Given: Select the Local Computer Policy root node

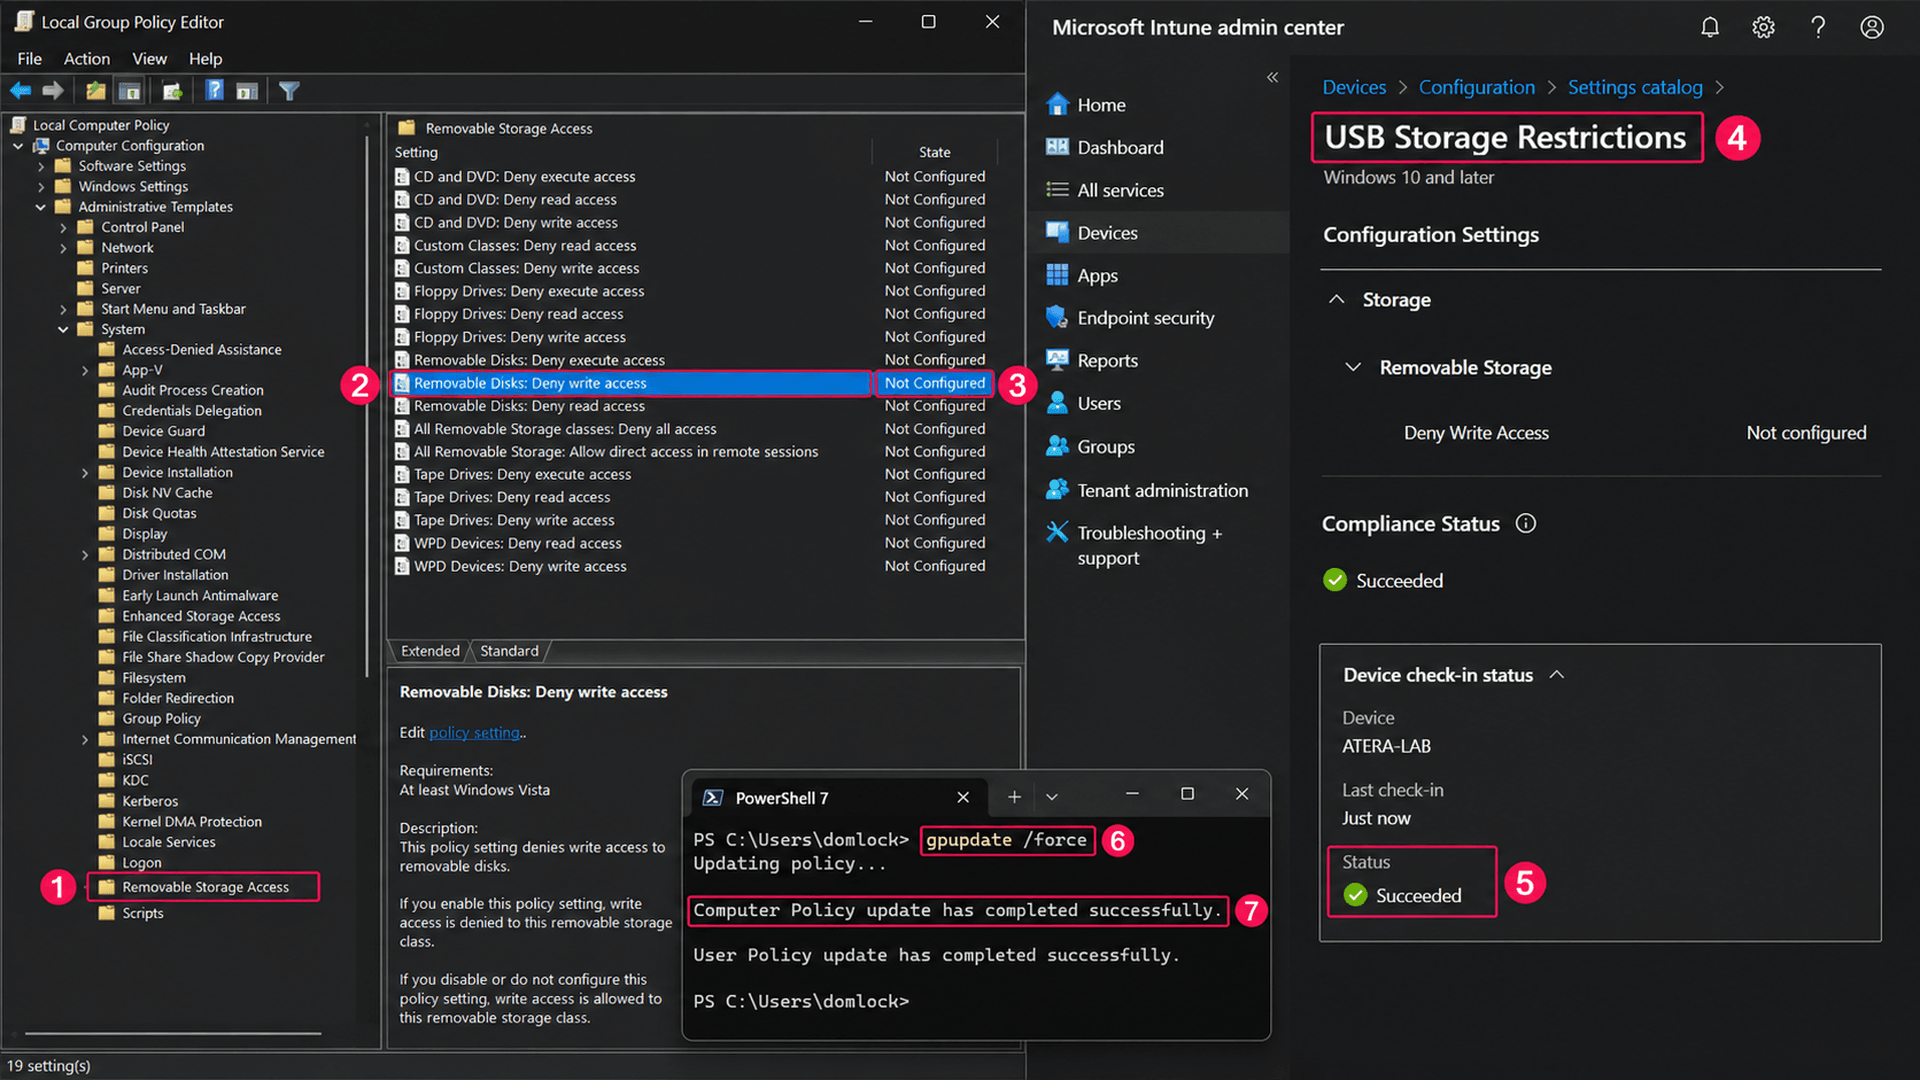Looking at the screenshot, I should coord(100,125).
